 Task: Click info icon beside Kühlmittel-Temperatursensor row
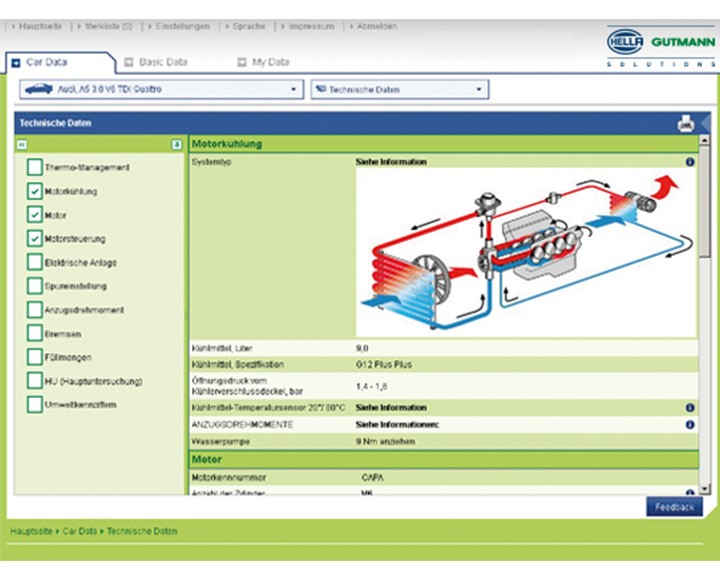pos(690,408)
